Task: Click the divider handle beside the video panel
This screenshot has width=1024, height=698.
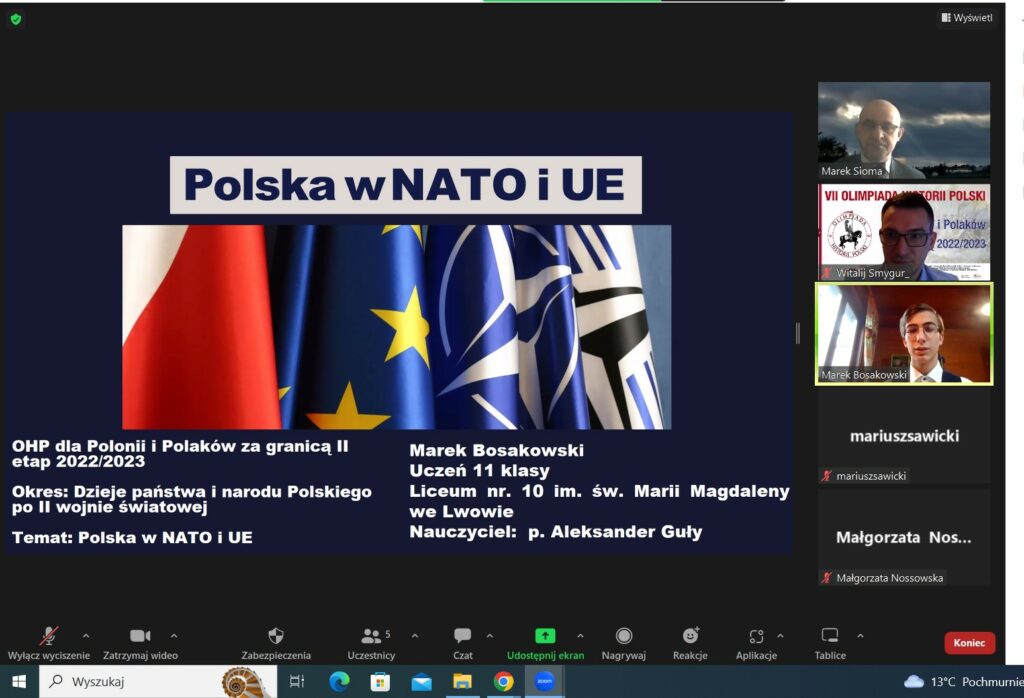Action: coord(797,333)
